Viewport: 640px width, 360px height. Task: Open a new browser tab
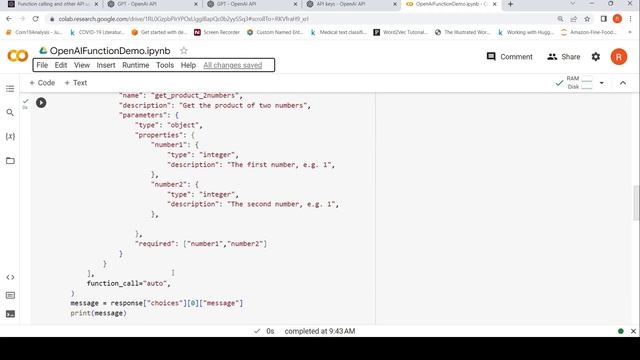510,4
